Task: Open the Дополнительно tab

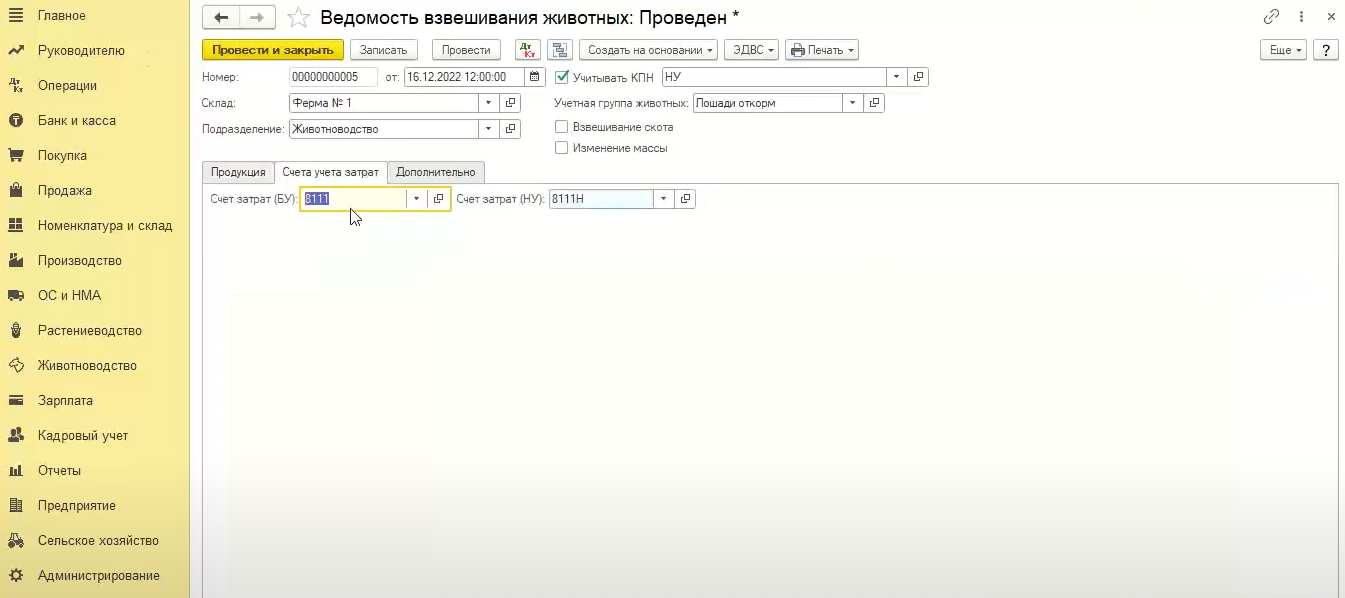Action: (x=436, y=172)
